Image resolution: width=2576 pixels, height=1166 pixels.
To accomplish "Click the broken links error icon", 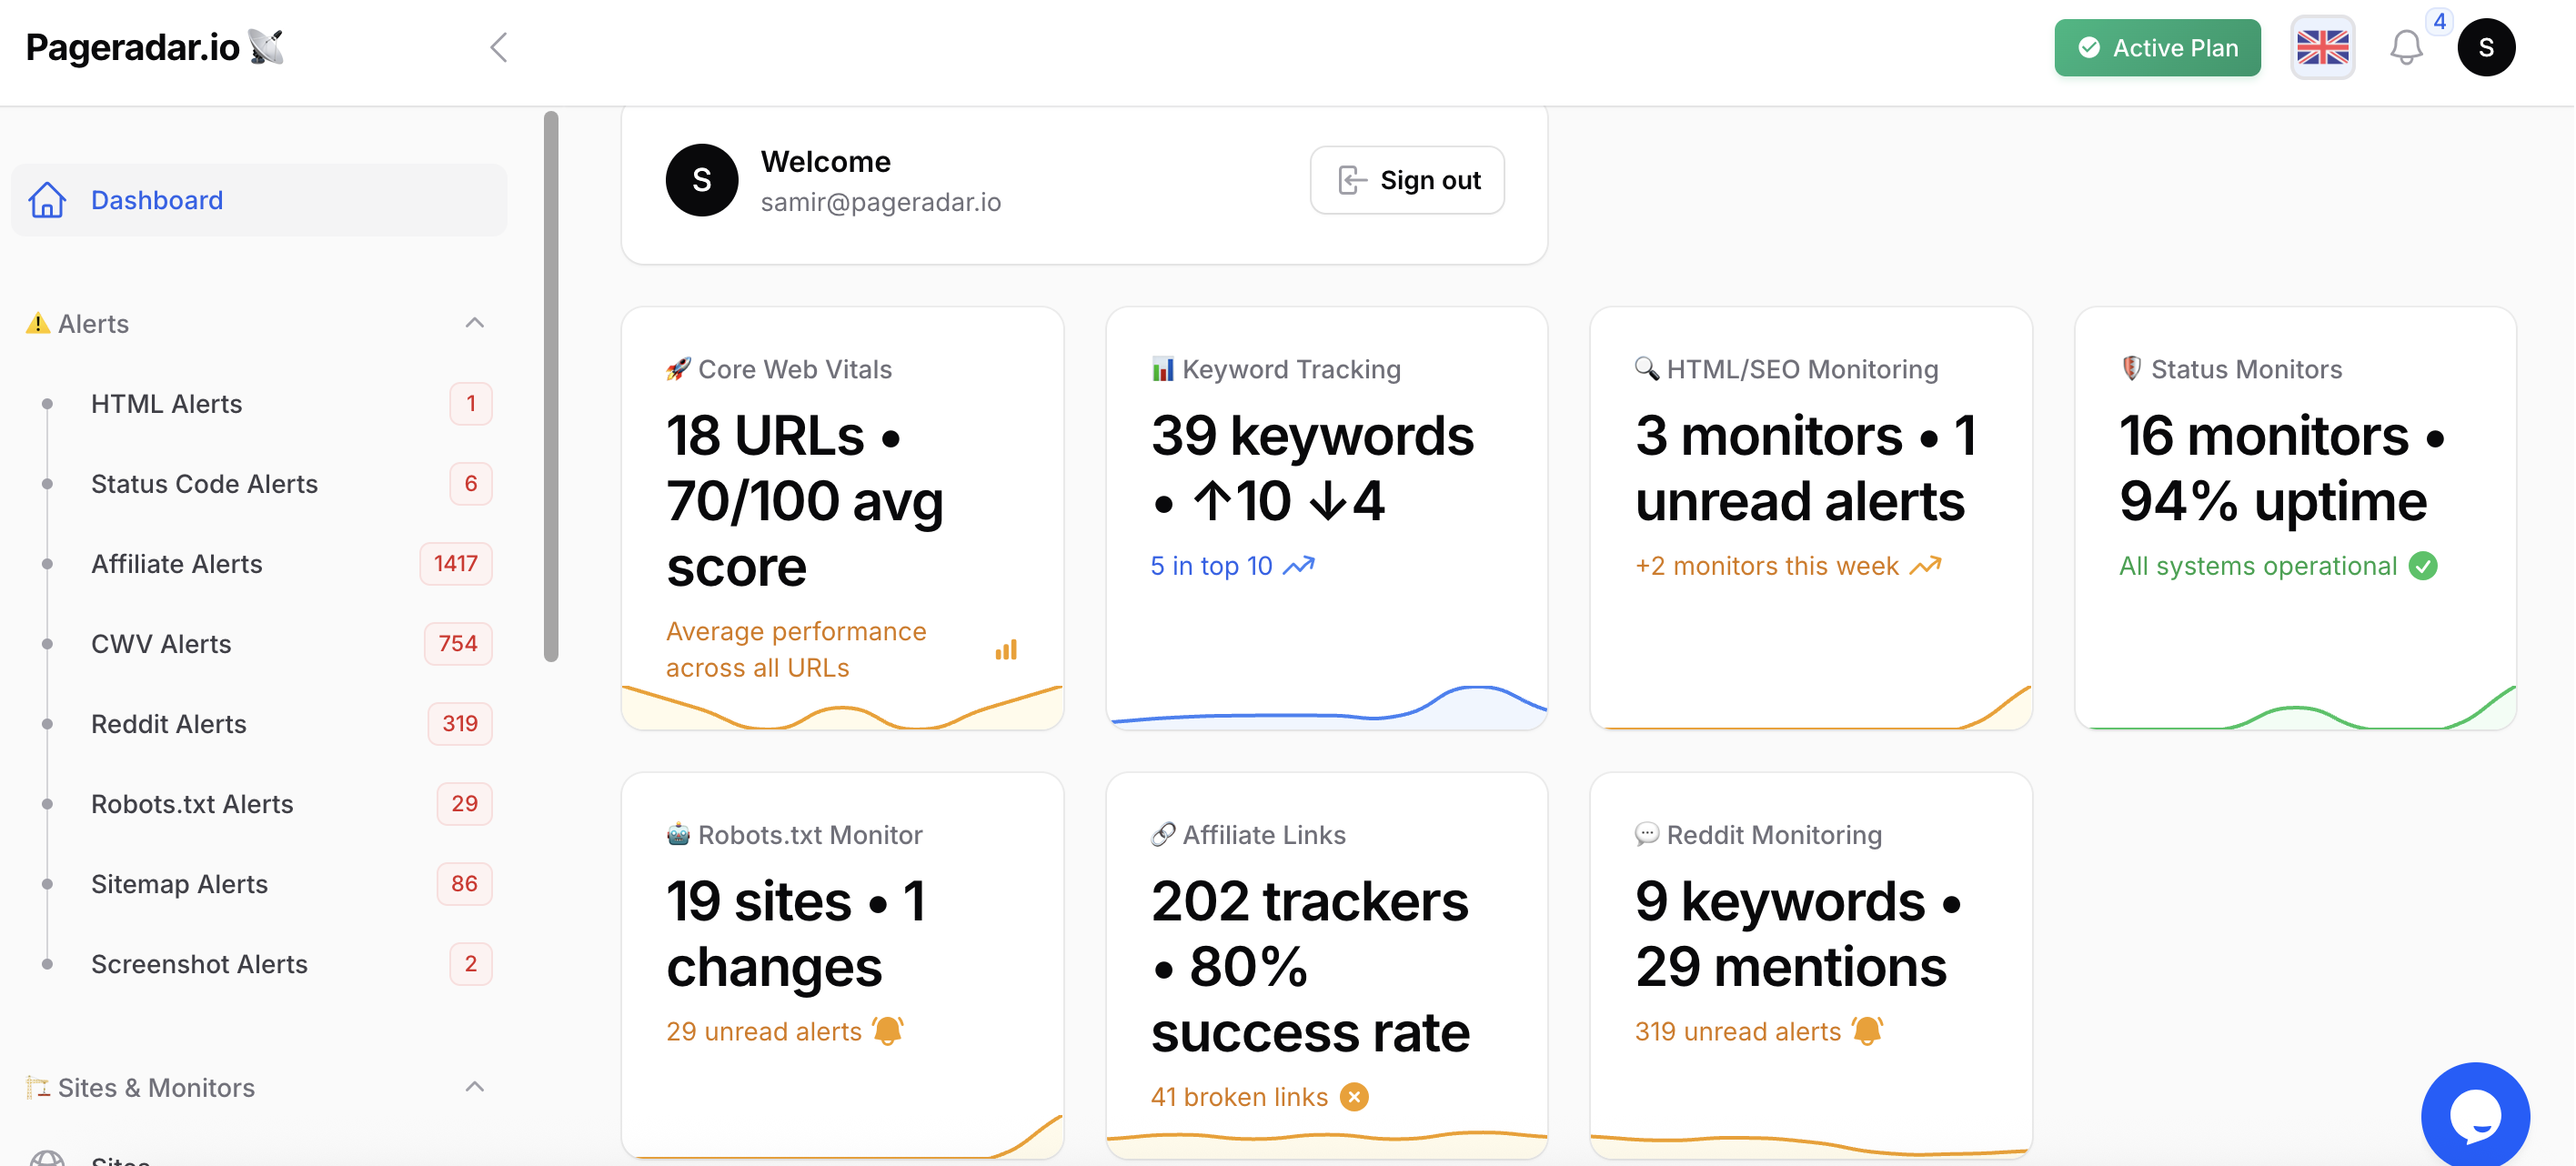I will coord(1354,1097).
